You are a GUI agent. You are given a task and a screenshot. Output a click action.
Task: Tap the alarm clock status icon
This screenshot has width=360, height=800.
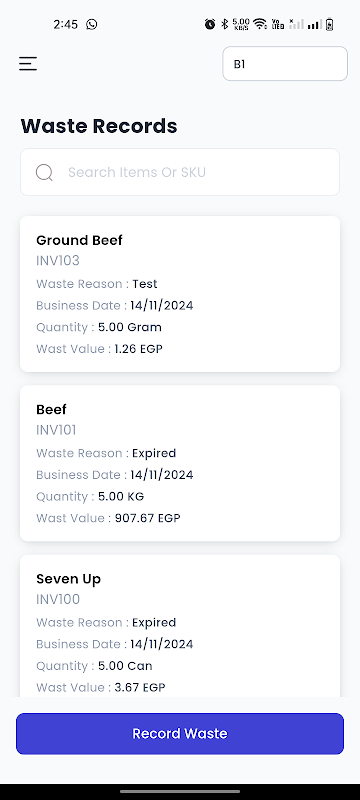(210, 24)
